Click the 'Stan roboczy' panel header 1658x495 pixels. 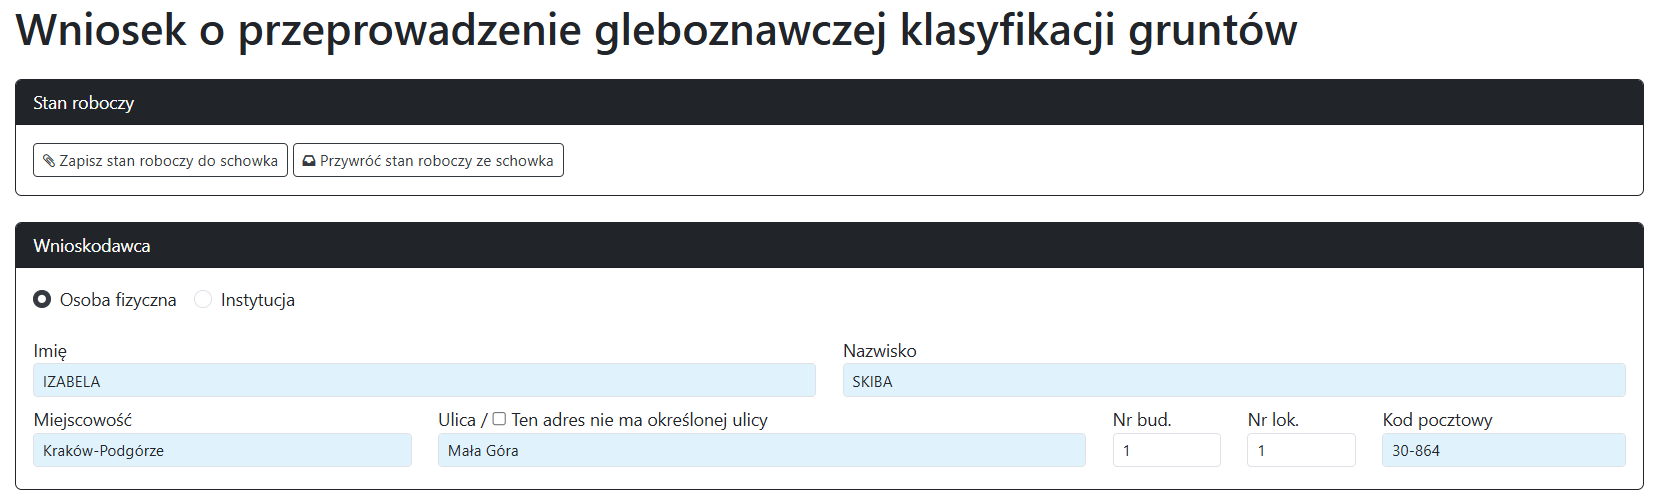coord(83,103)
